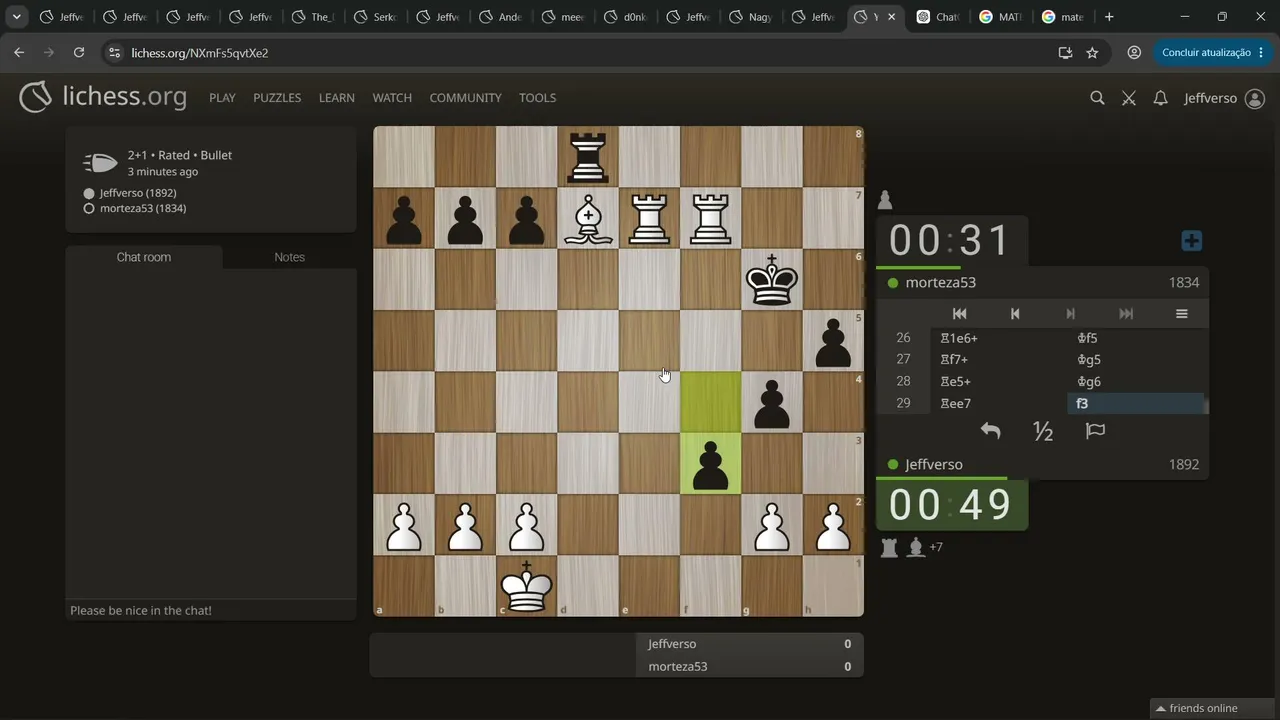Click the black rook on d8
The image size is (1280, 720).
coord(588,157)
